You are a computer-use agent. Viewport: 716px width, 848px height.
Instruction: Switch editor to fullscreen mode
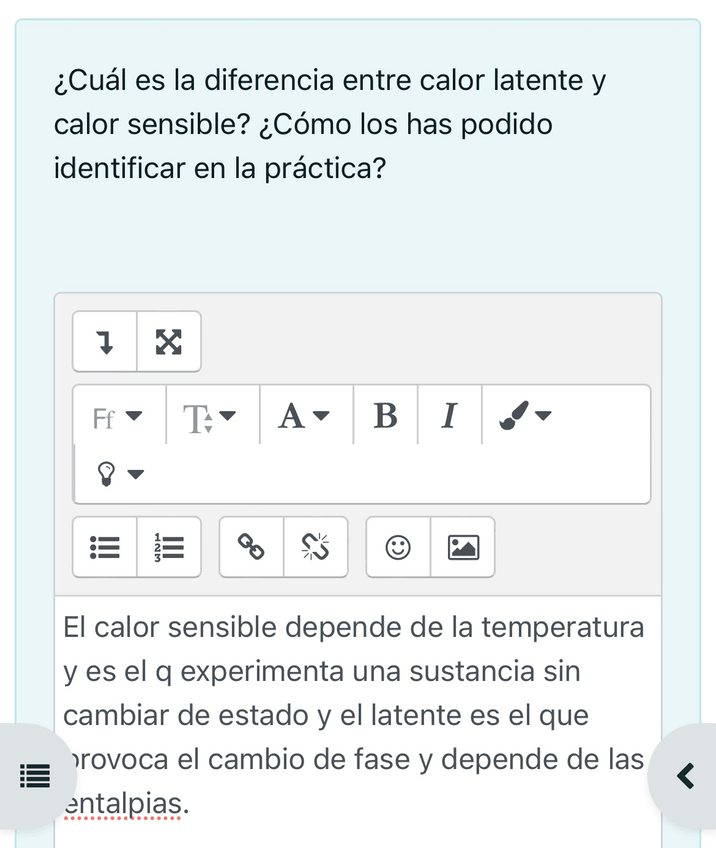(x=169, y=342)
